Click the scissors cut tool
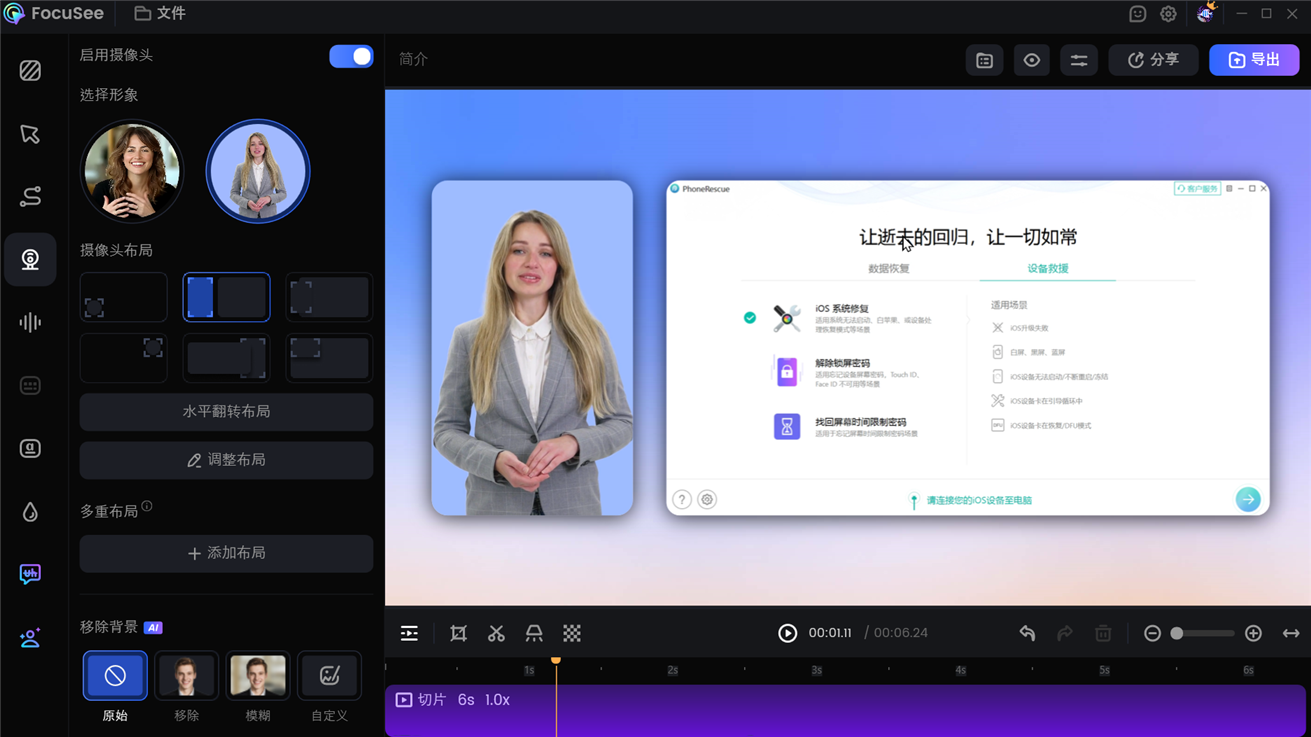 496,633
